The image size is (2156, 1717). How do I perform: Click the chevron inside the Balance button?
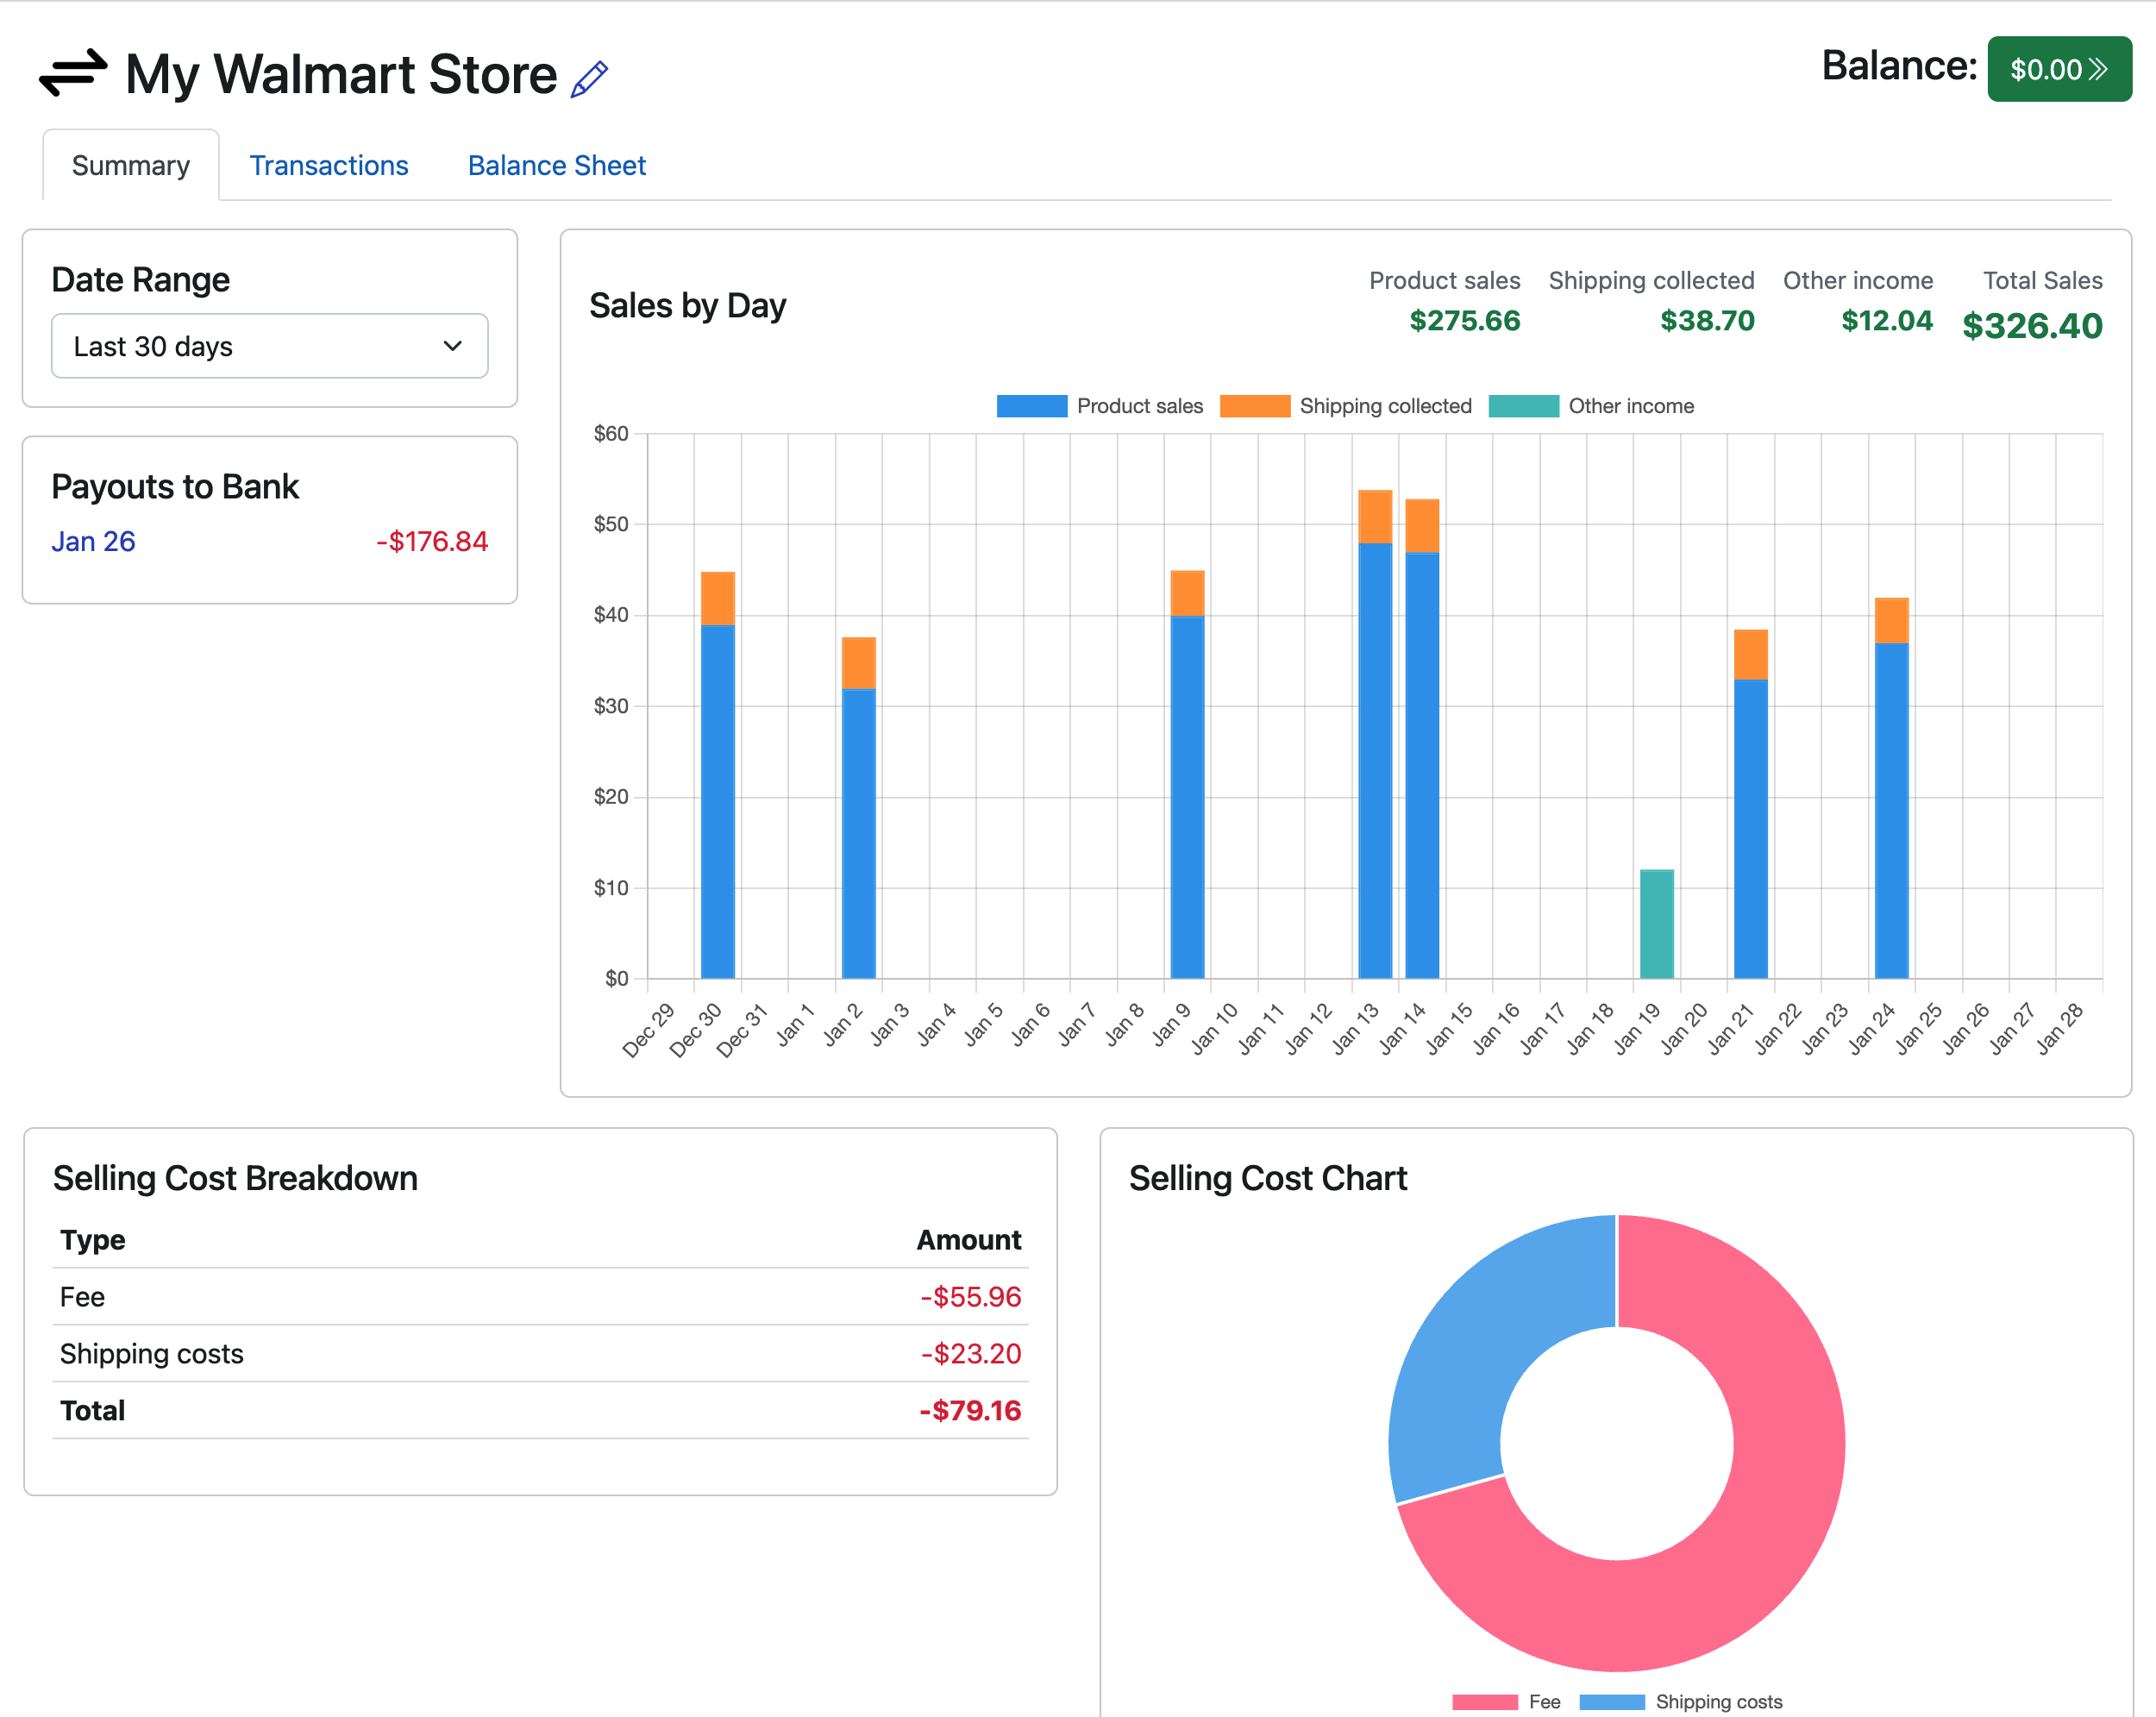2099,70
